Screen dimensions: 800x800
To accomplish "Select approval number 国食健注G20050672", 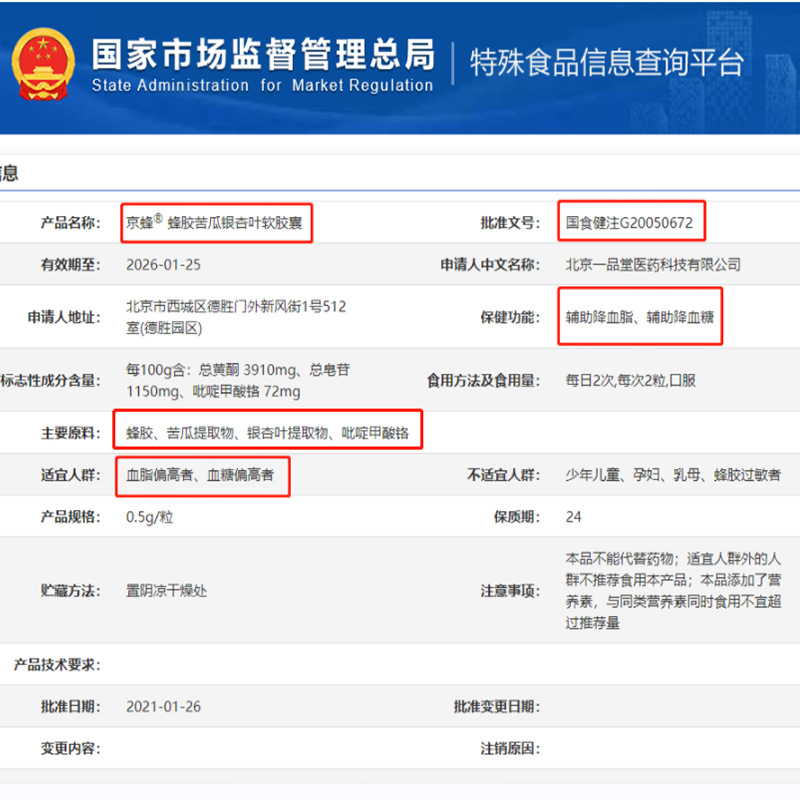I will tap(629, 222).
